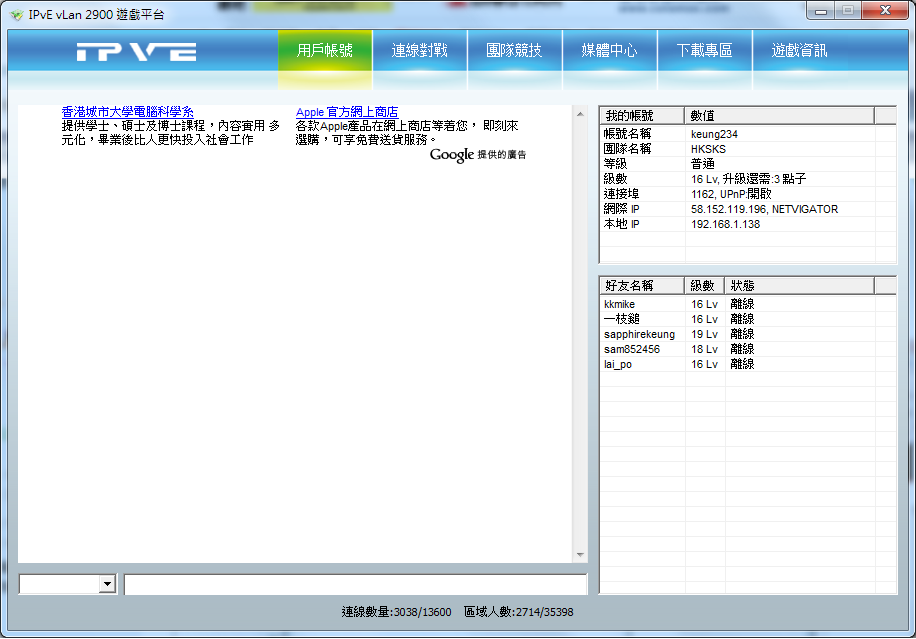The height and width of the screenshot is (639, 916).
Task: Select friend kkmike in friends list
Action: [x=619, y=304]
